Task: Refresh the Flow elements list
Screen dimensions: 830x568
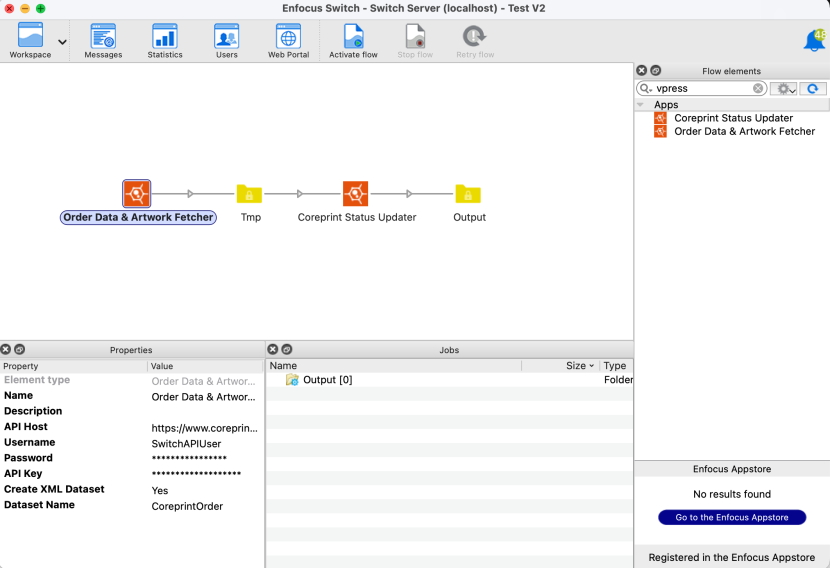Action: coord(813,89)
